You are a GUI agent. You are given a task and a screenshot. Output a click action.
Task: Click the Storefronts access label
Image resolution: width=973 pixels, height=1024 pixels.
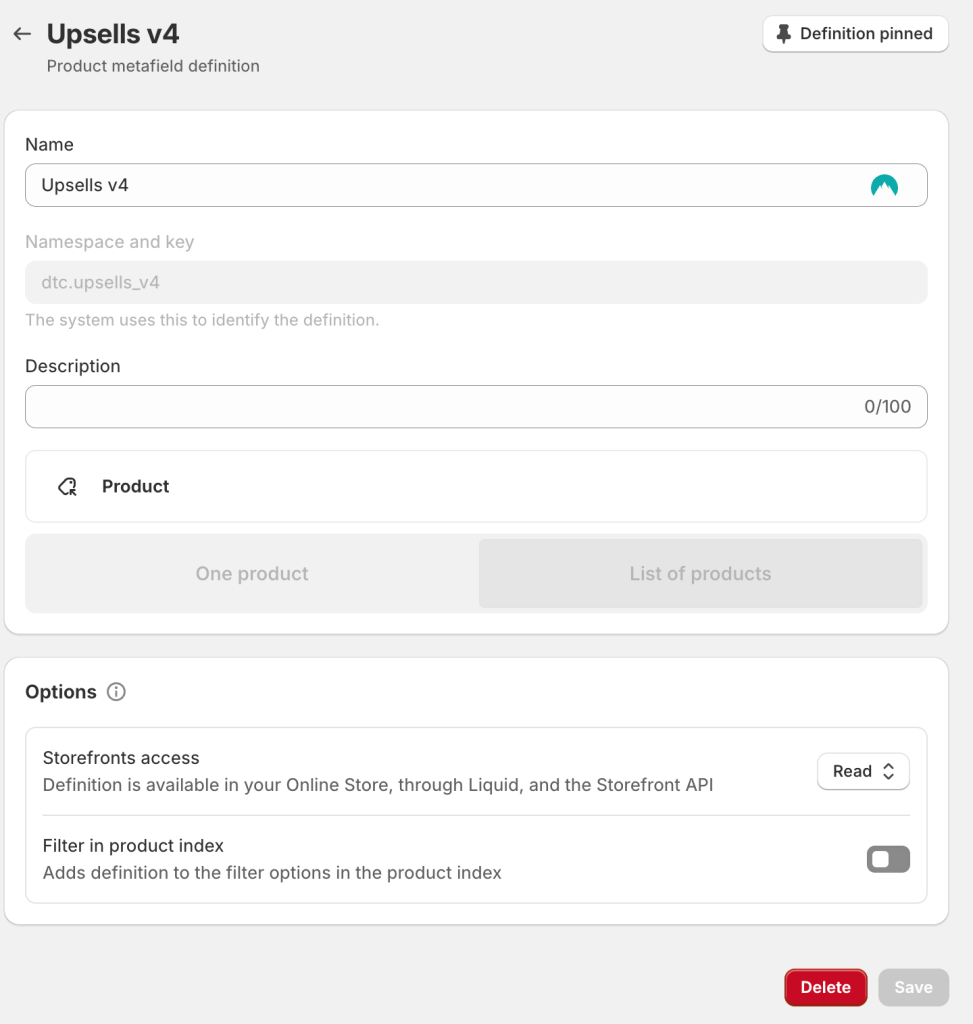[x=121, y=758]
